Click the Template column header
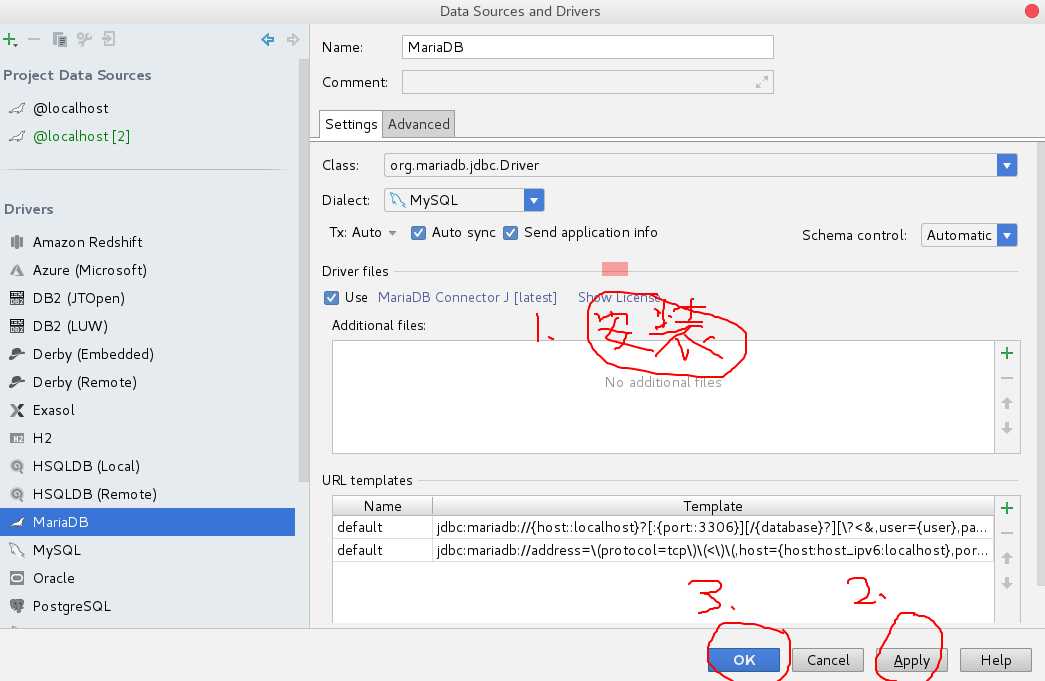This screenshot has height=681, width=1045. pos(712,506)
